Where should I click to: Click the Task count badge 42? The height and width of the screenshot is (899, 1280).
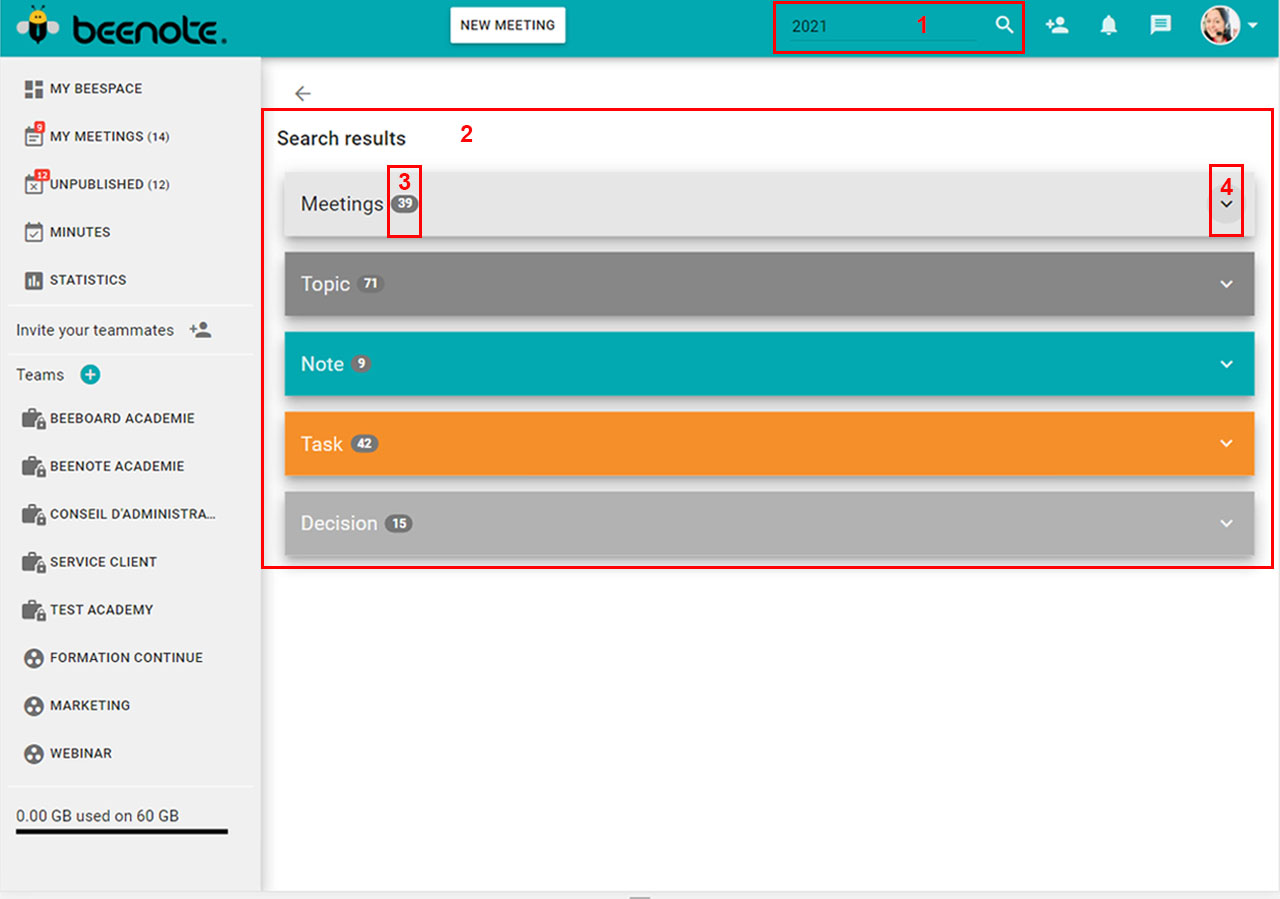364,444
